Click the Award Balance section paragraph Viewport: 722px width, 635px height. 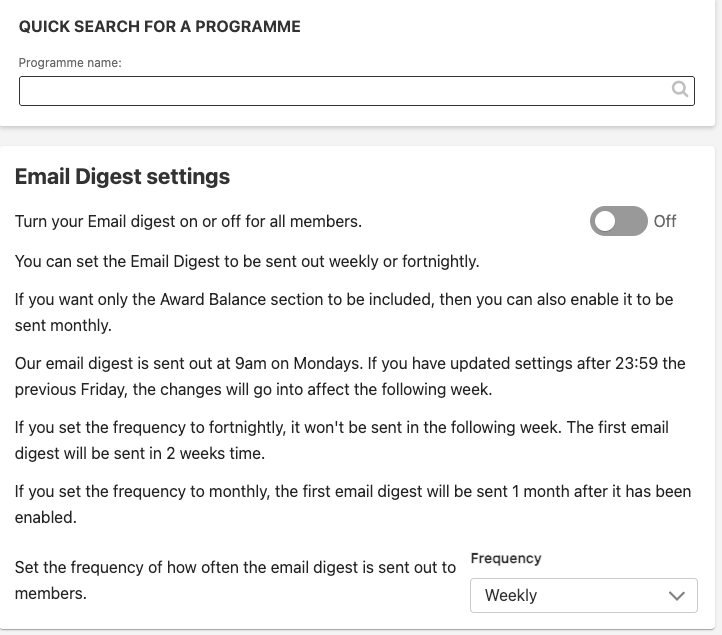click(343, 312)
